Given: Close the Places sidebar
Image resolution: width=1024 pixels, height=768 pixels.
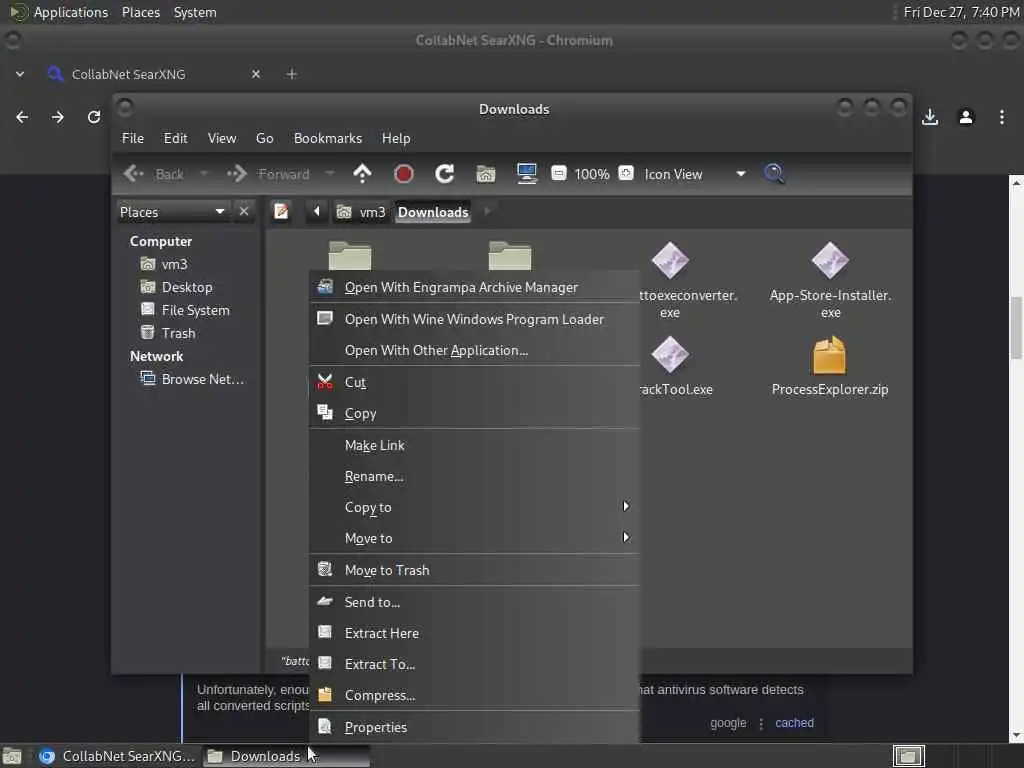Looking at the screenshot, I should coord(244,212).
